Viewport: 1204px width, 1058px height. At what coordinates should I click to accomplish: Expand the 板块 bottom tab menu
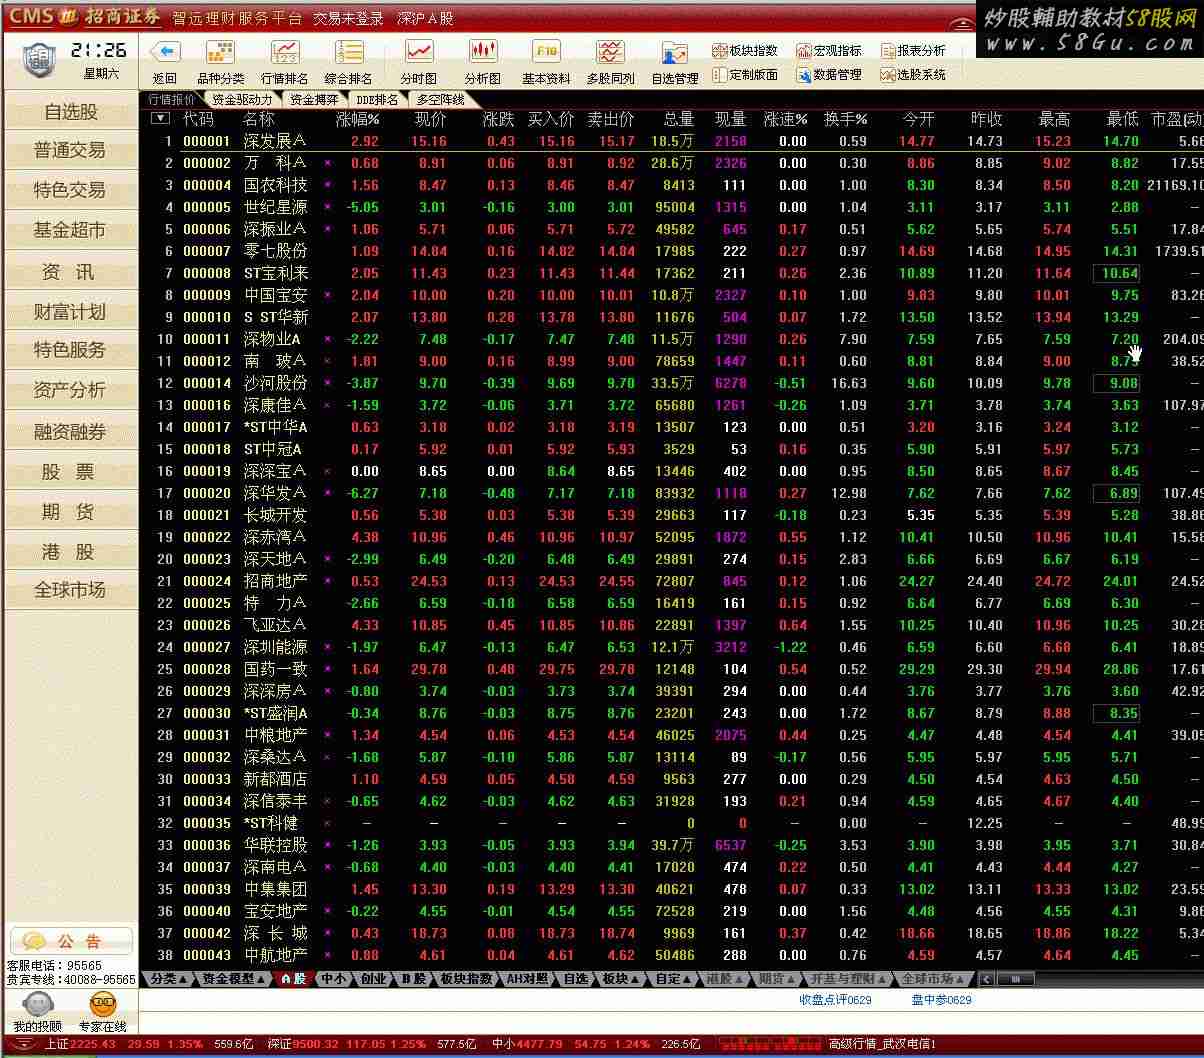pos(620,979)
